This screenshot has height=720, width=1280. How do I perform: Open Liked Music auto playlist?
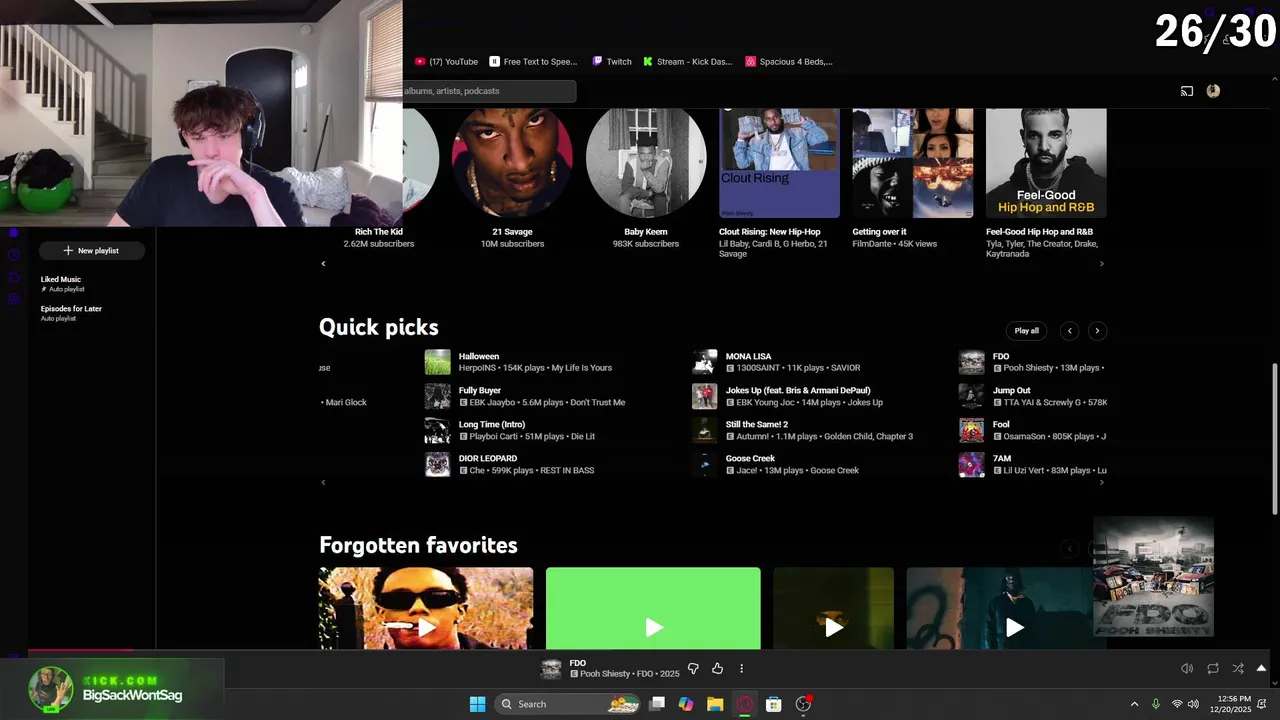click(x=61, y=284)
